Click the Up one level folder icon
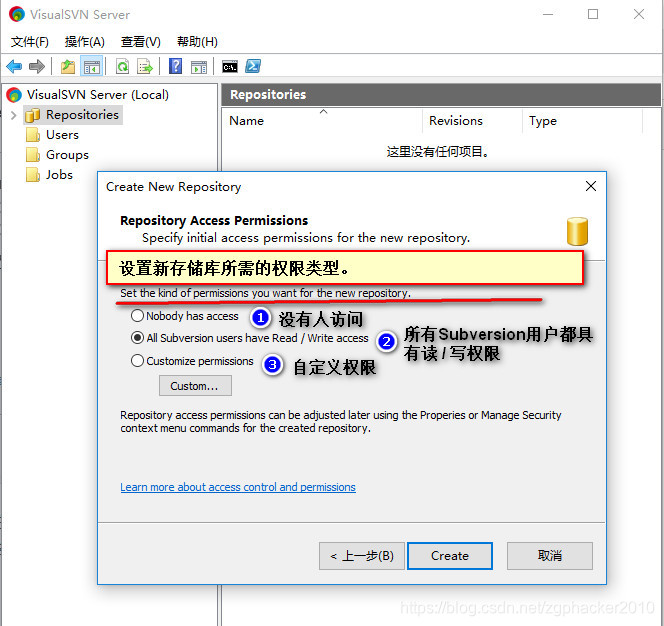The width and height of the screenshot is (664, 626). (x=68, y=66)
